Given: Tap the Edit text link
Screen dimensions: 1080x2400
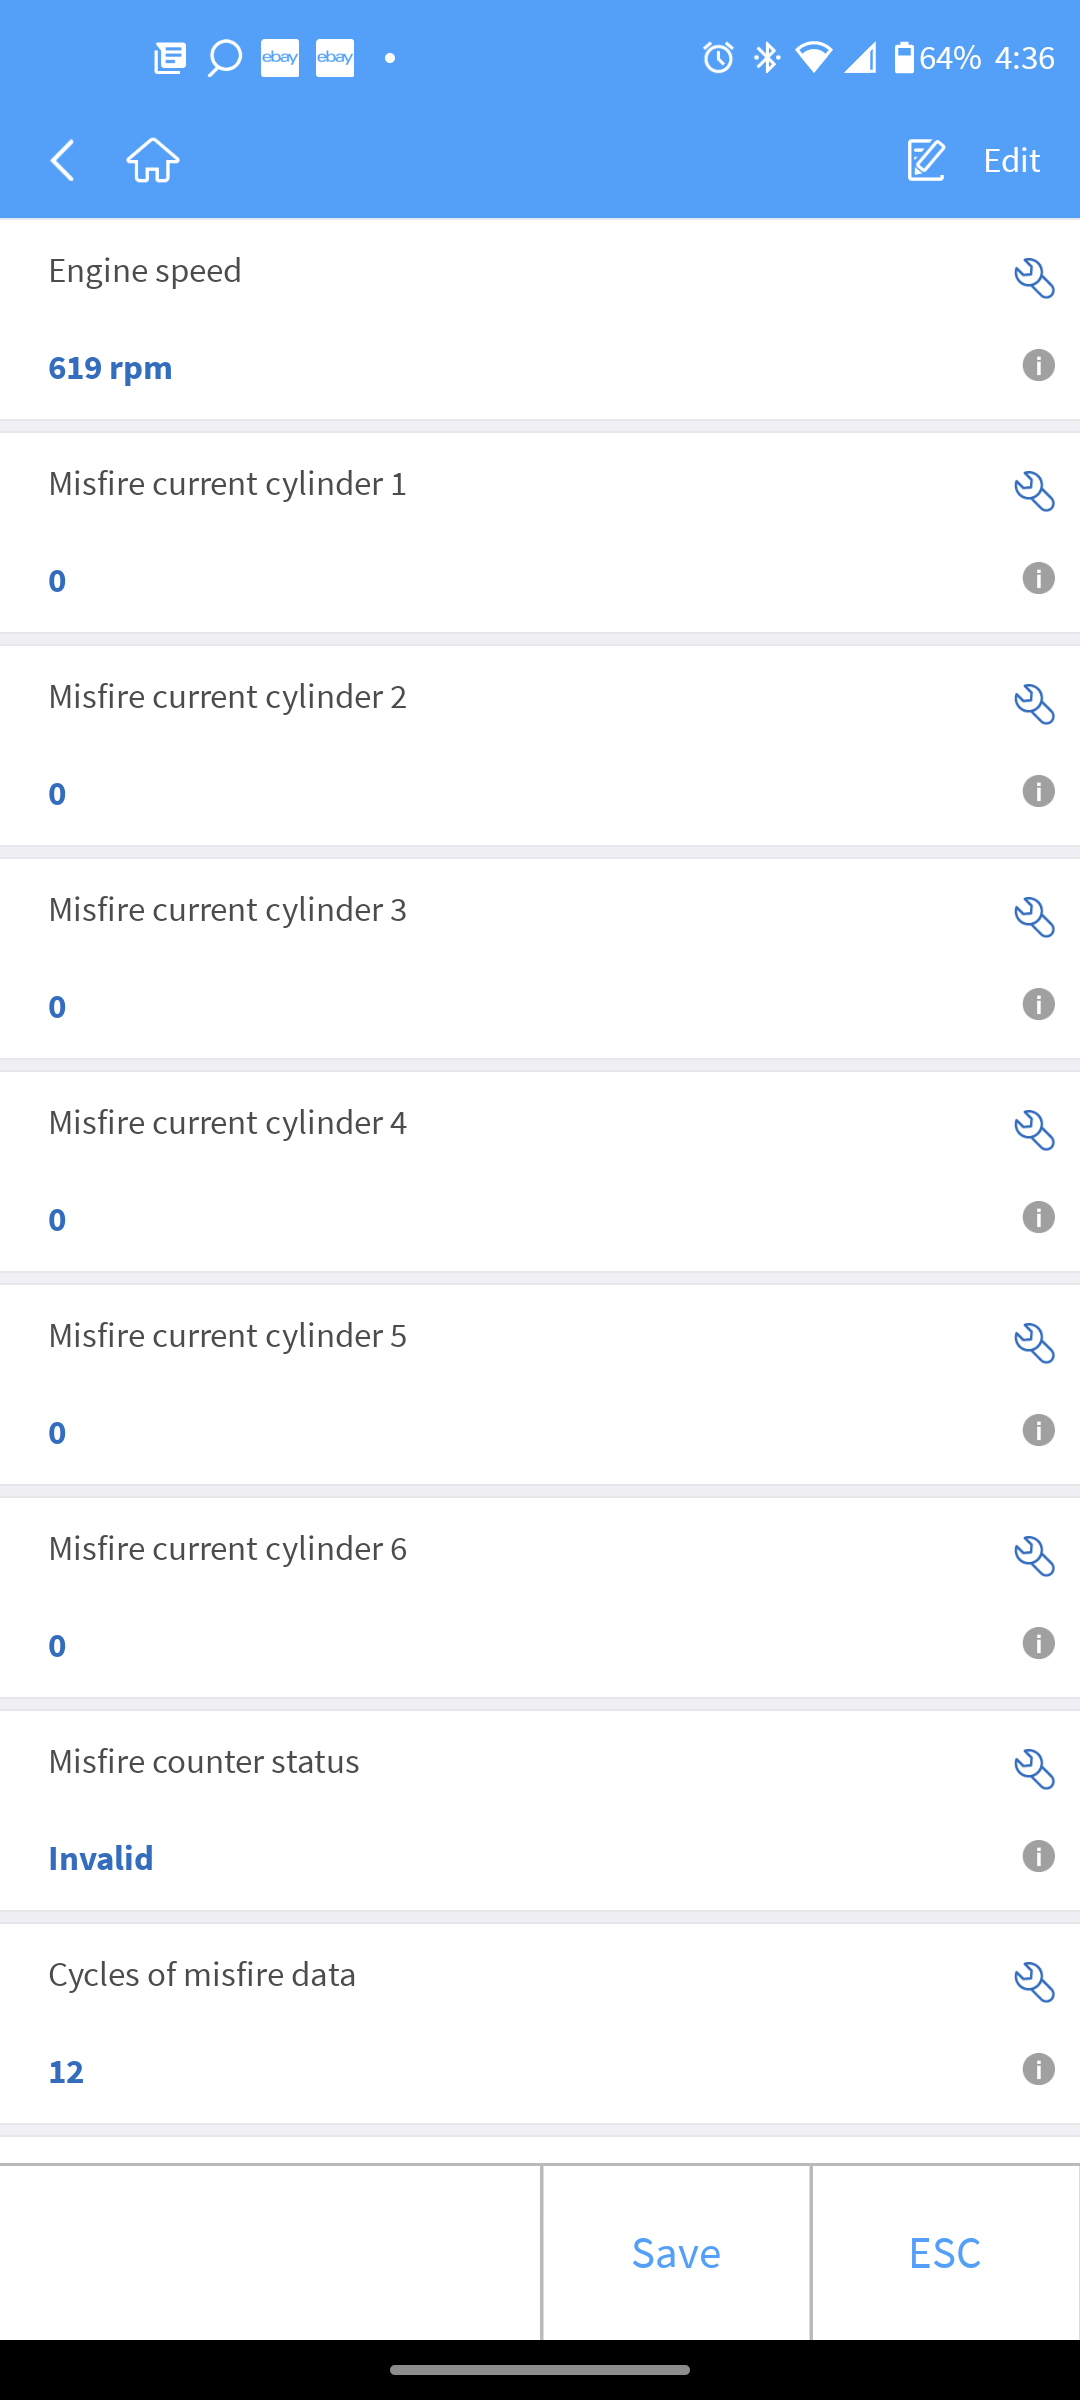Looking at the screenshot, I should pos(1011,160).
